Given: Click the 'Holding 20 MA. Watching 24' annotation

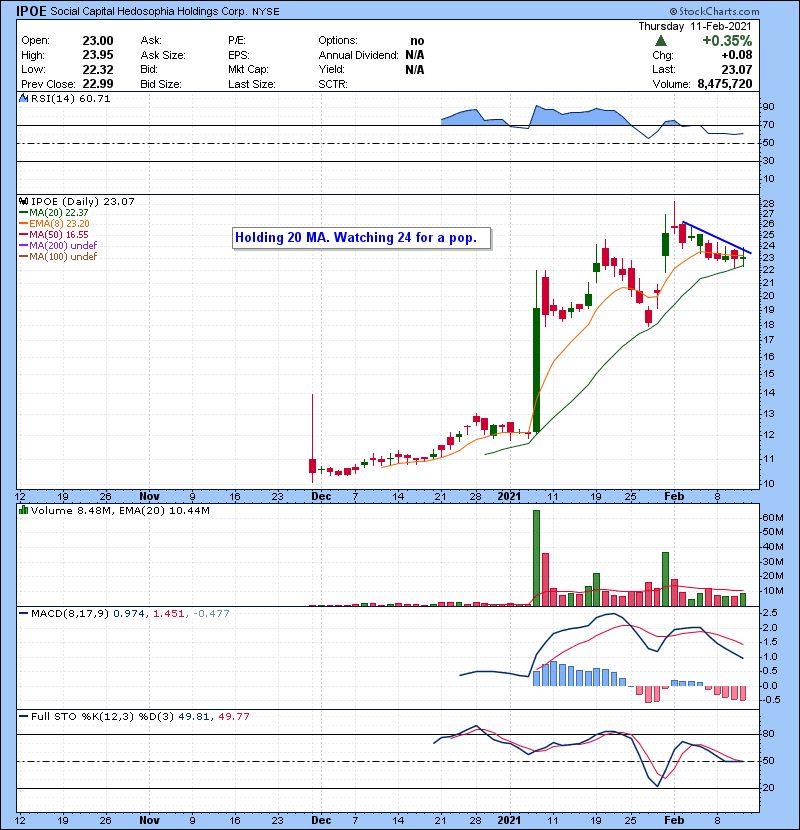Looking at the screenshot, I should 362,238.
